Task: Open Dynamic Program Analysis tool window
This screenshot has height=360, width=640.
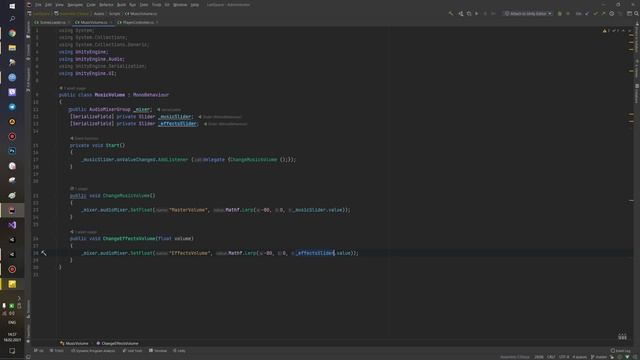Action: tap(93, 351)
